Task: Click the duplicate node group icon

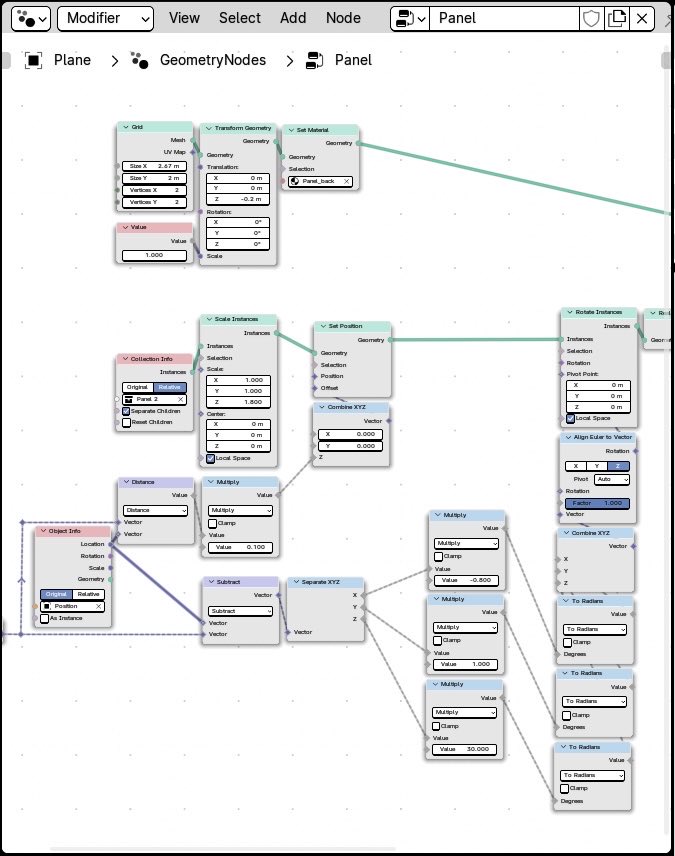Action: 617,19
